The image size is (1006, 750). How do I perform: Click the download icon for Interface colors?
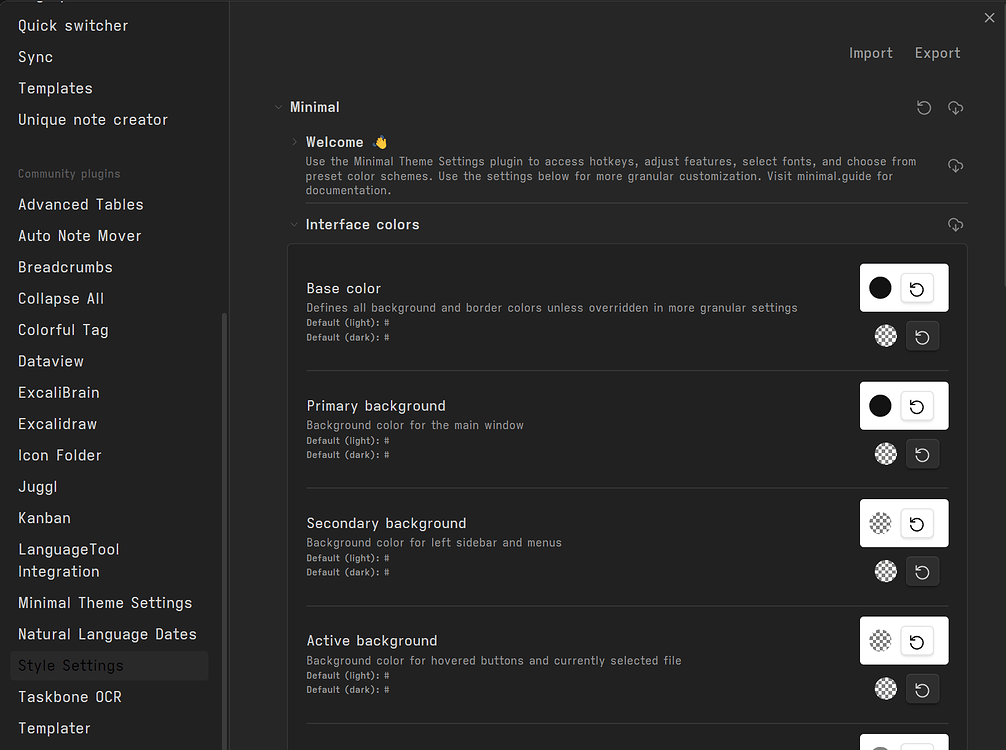click(x=955, y=224)
